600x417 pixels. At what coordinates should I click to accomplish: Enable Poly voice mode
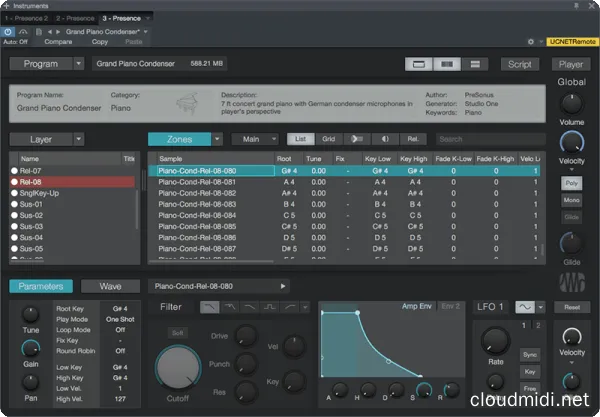click(x=572, y=183)
